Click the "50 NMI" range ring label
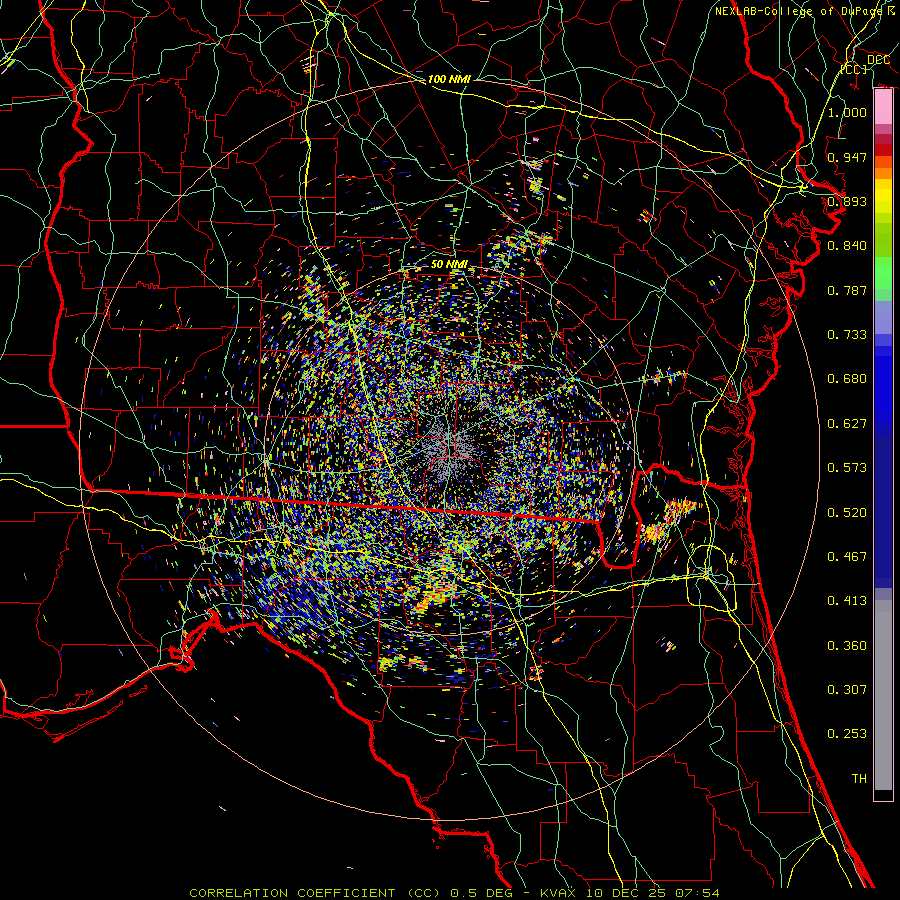900x900 pixels. tap(449, 264)
